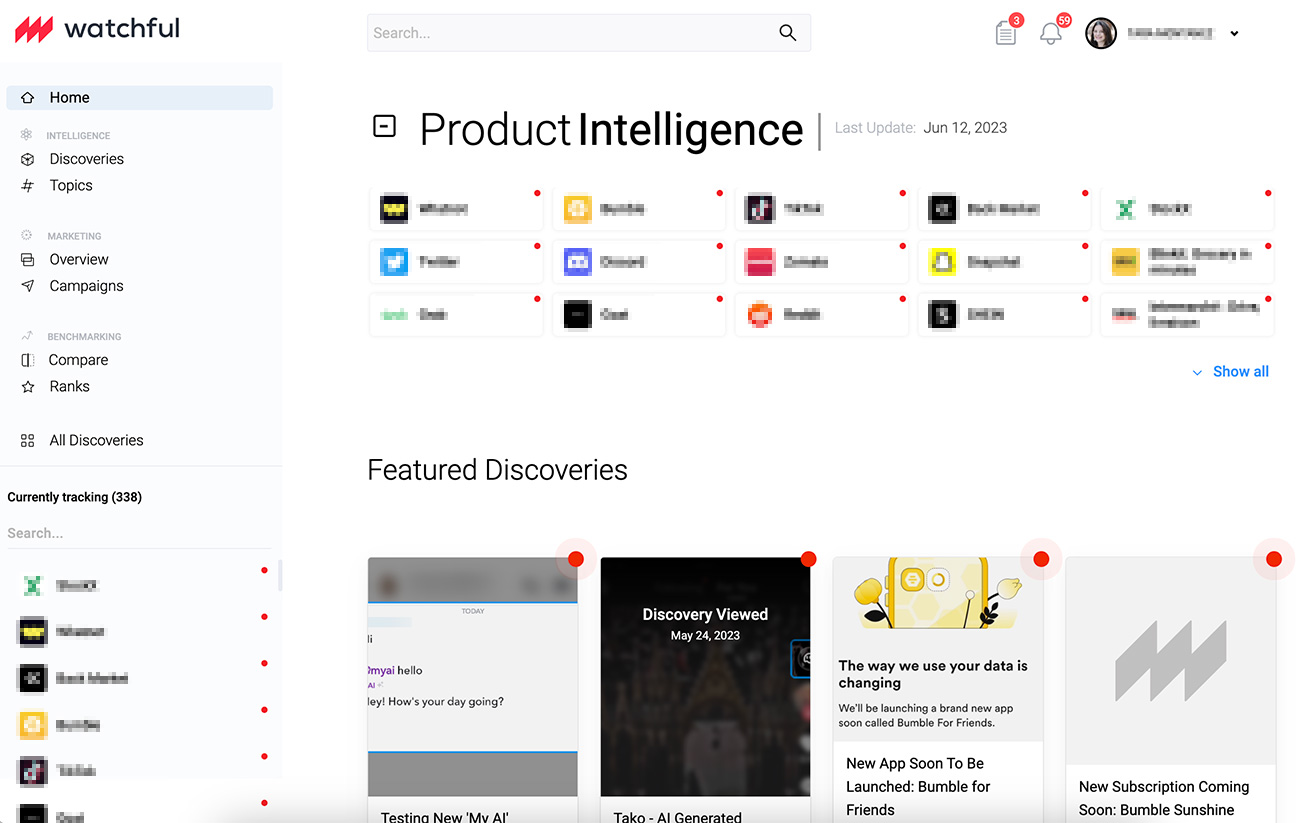Open Discoveries in sidebar
Image resolution: width=1300 pixels, height=823 pixels.
coord(87,159)
